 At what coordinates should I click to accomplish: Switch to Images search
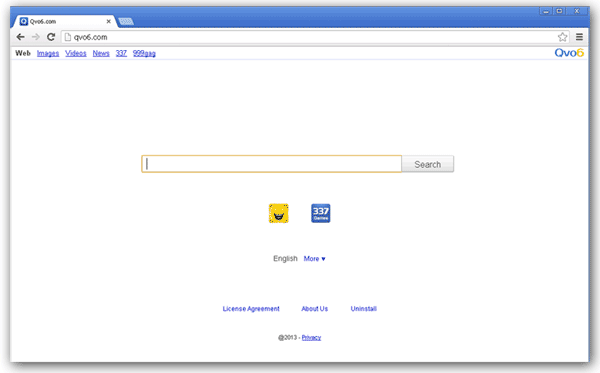point(48,53)
